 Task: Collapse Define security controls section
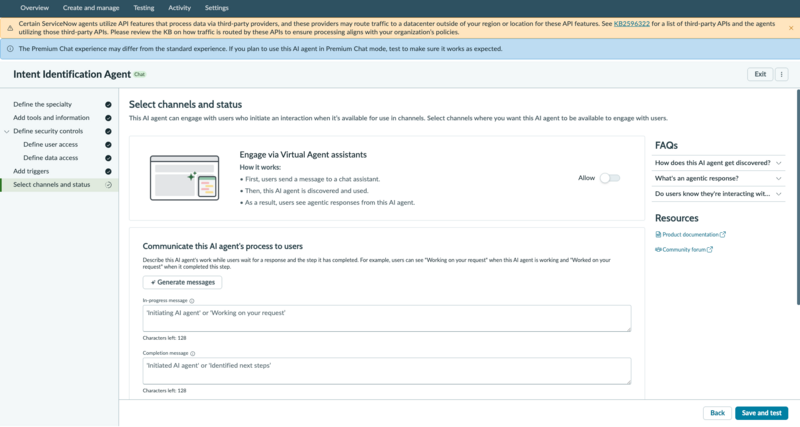tap(7, 131)
